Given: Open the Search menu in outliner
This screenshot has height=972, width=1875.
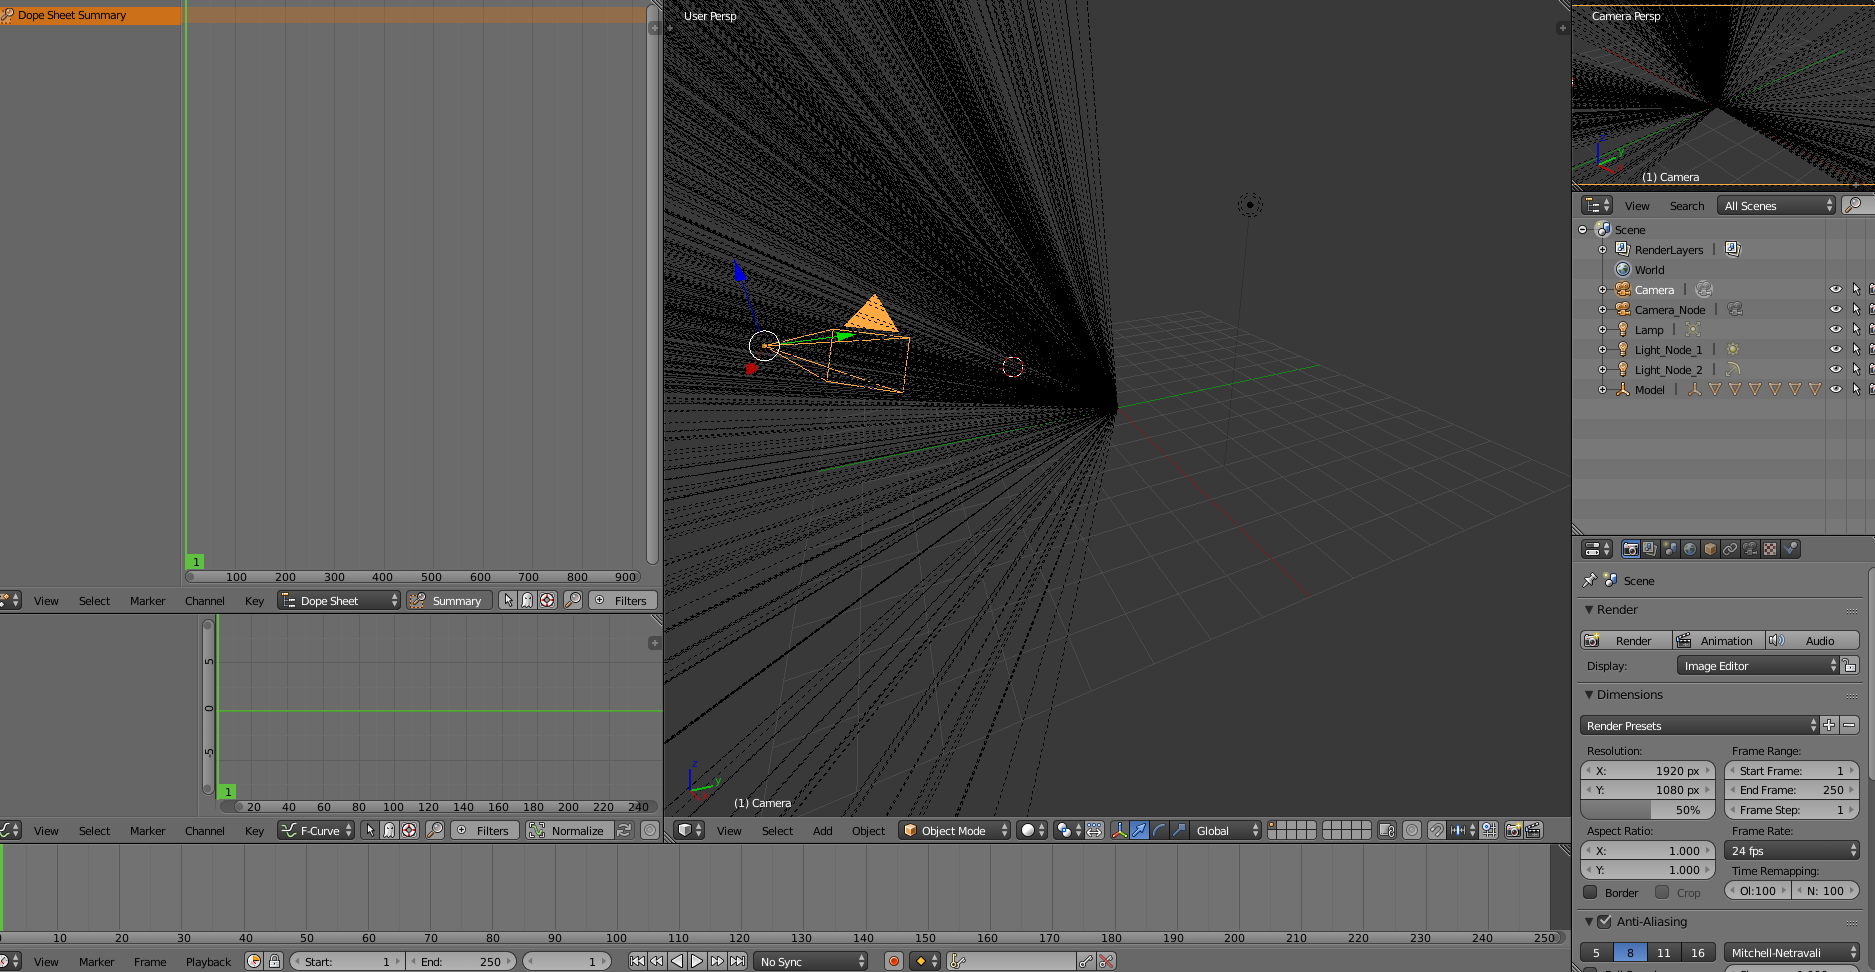Looking at the screenshot, I should pos(1687,206).
